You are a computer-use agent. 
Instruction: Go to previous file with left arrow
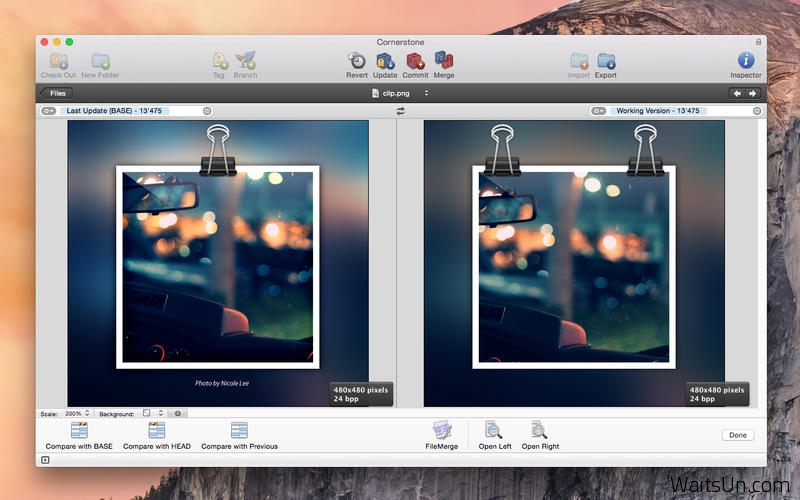point(737,93)
